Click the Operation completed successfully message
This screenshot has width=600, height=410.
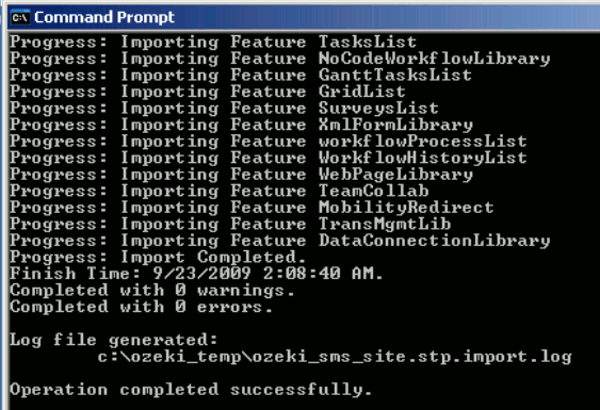pyautogui.click(x=191, y=390)
